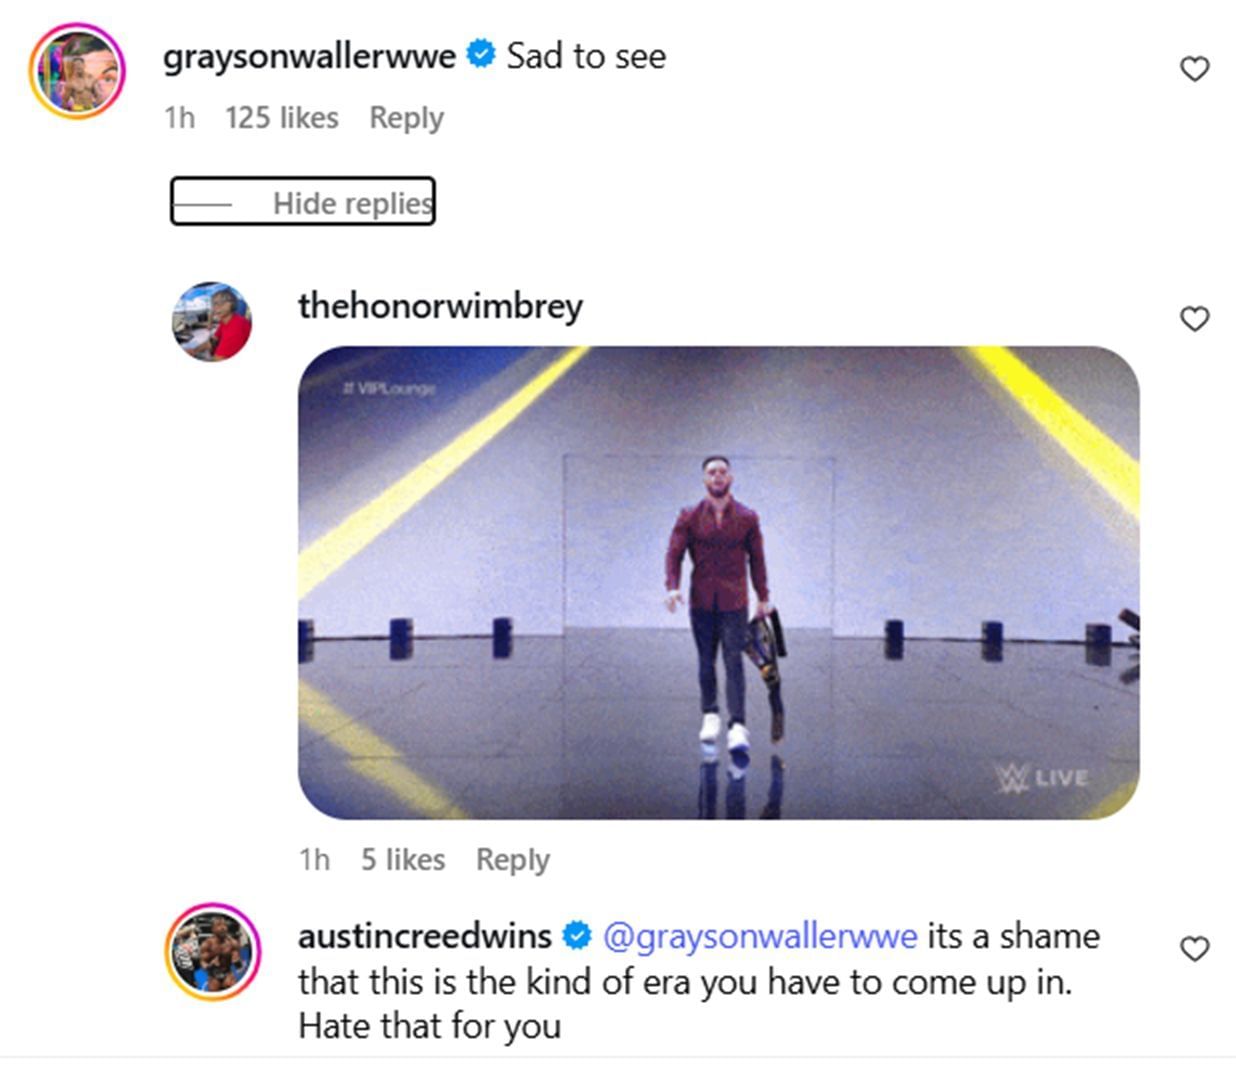The image size is (1236, 1078).
Task: Click the verified badge next to graysonwallerwwe
Action: 480,56
